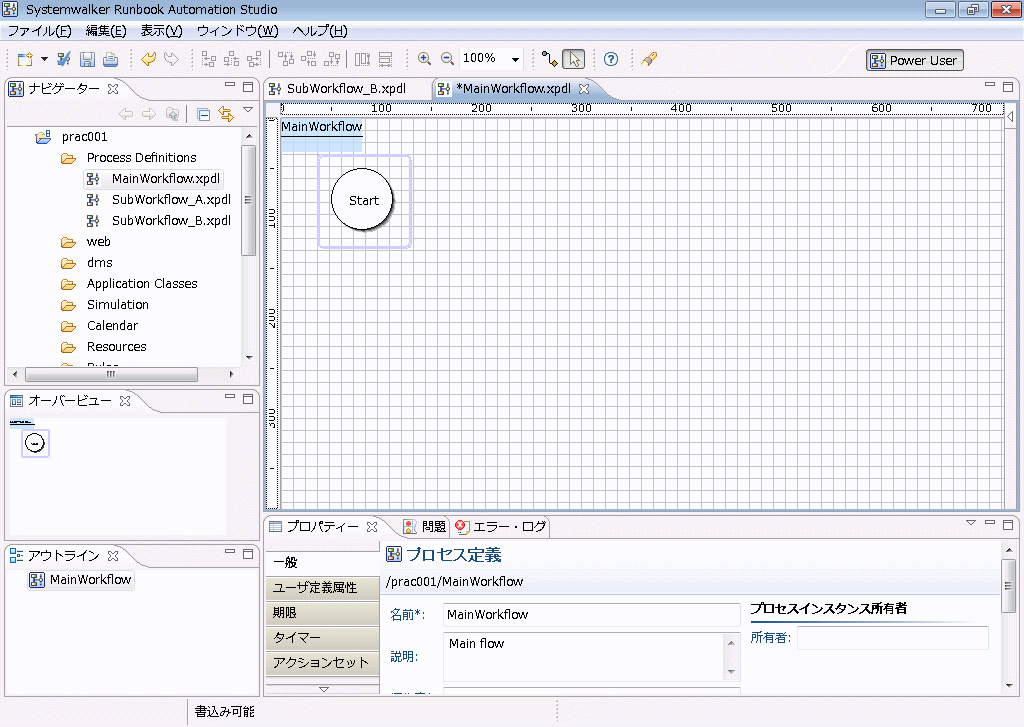Collapse all items in the navigator tree

204,114
